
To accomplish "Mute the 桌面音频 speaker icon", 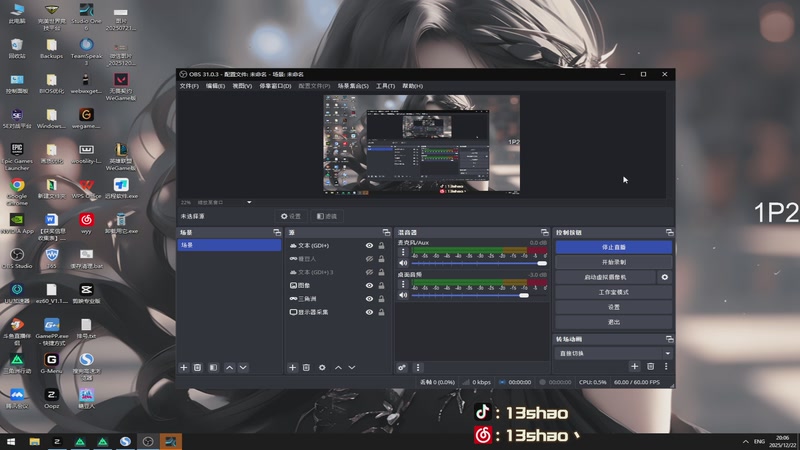I will (403, 295).
